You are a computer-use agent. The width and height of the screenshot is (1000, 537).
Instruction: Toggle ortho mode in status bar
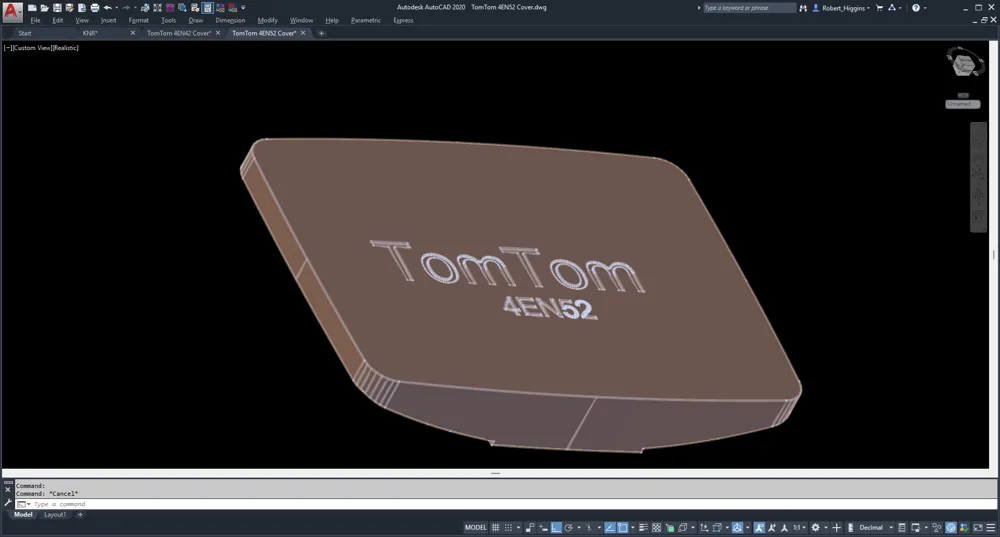(x=555, y=527)
